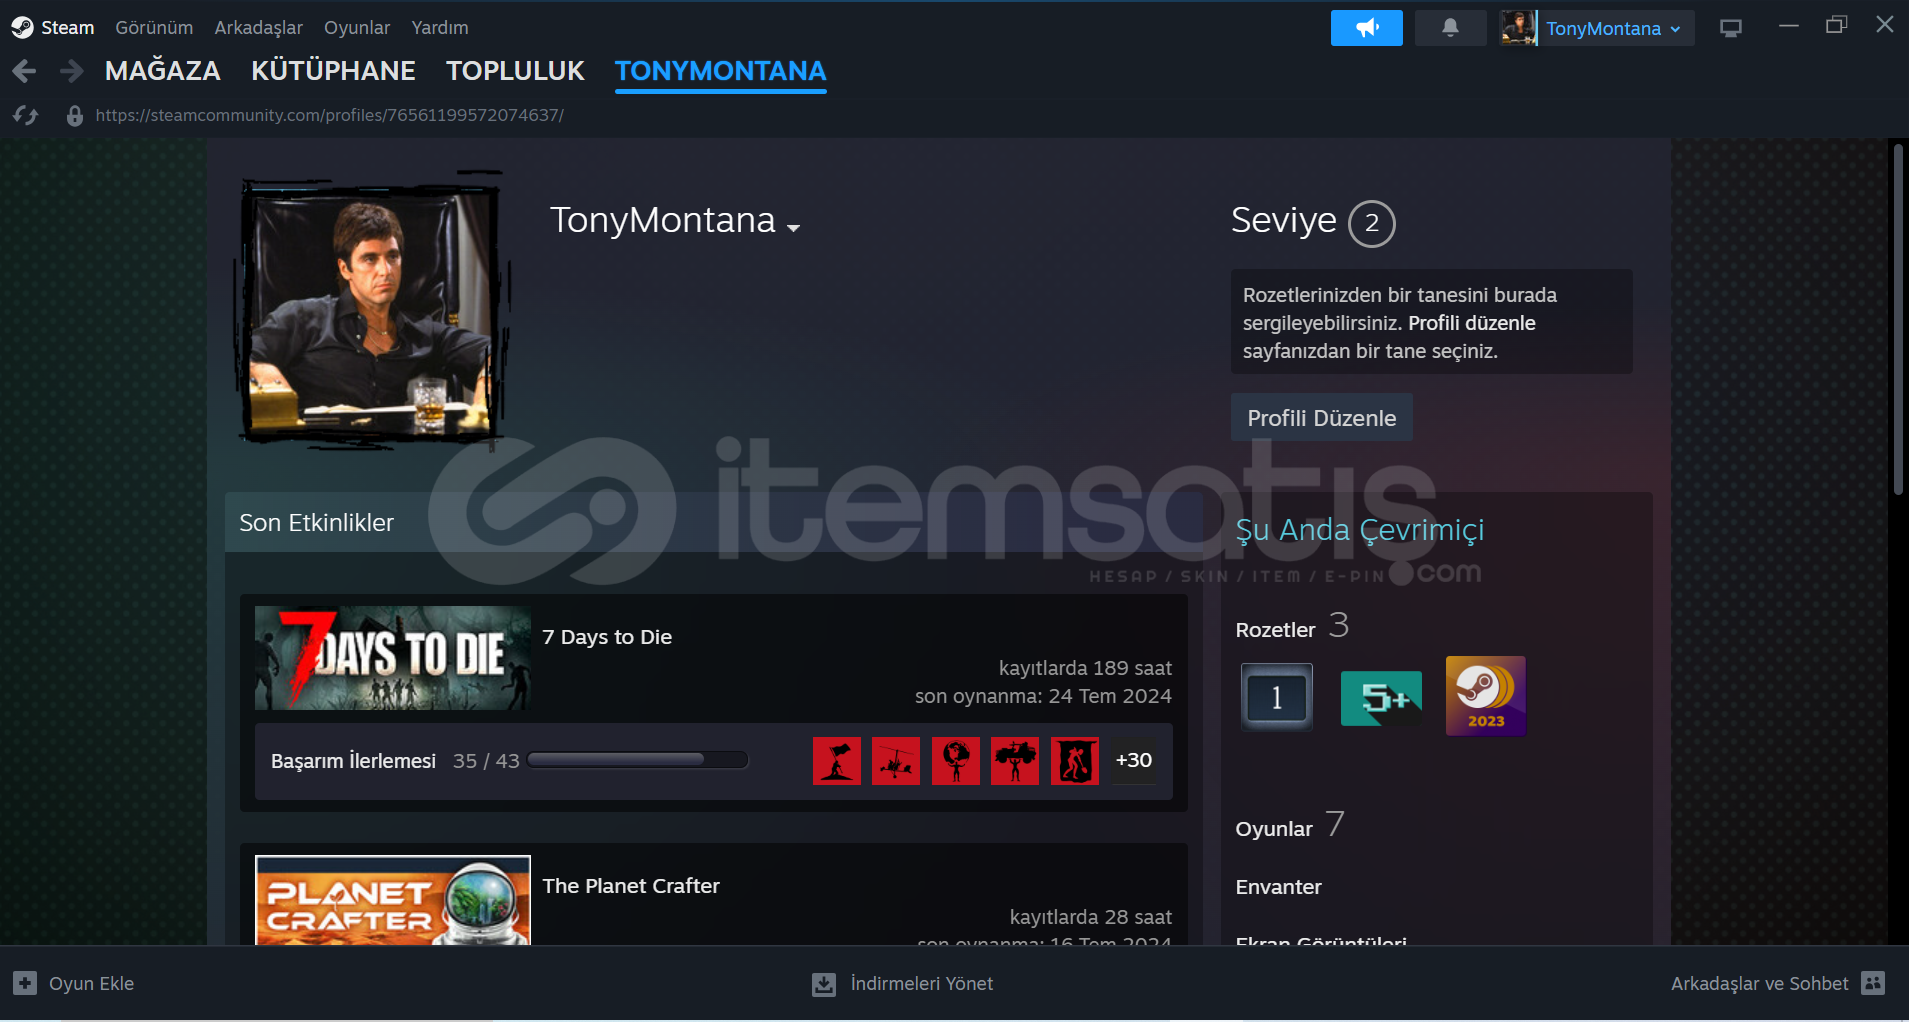Open the 7 Days to Die title
Viewport: 1909px width, 1022px height.
(607, 637)
